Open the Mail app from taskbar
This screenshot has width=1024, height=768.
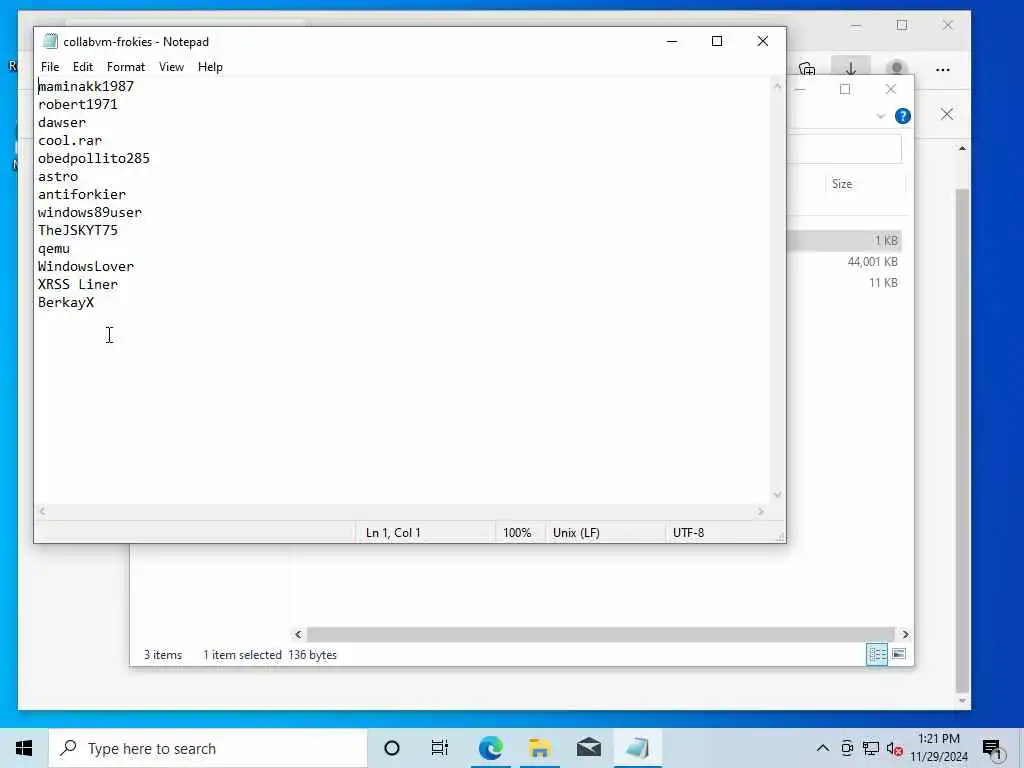pos(588,748)
